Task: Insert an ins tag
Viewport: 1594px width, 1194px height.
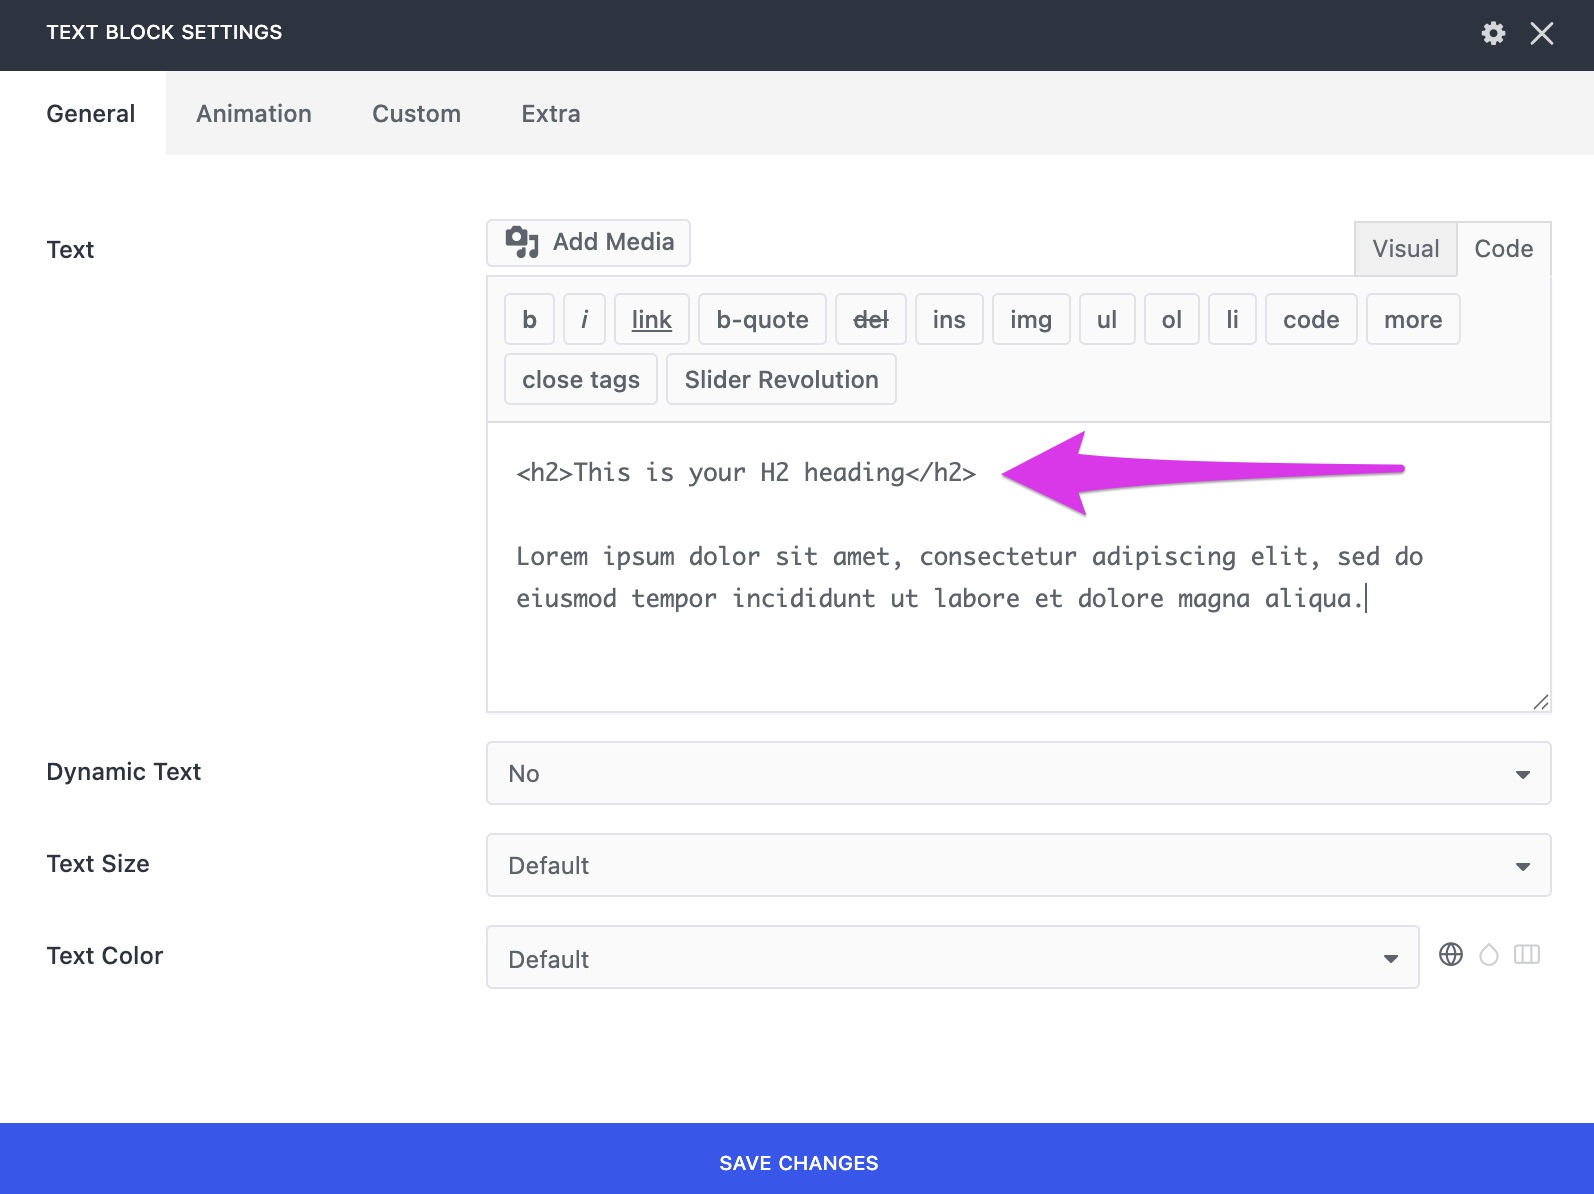Action: pos(949,319)
